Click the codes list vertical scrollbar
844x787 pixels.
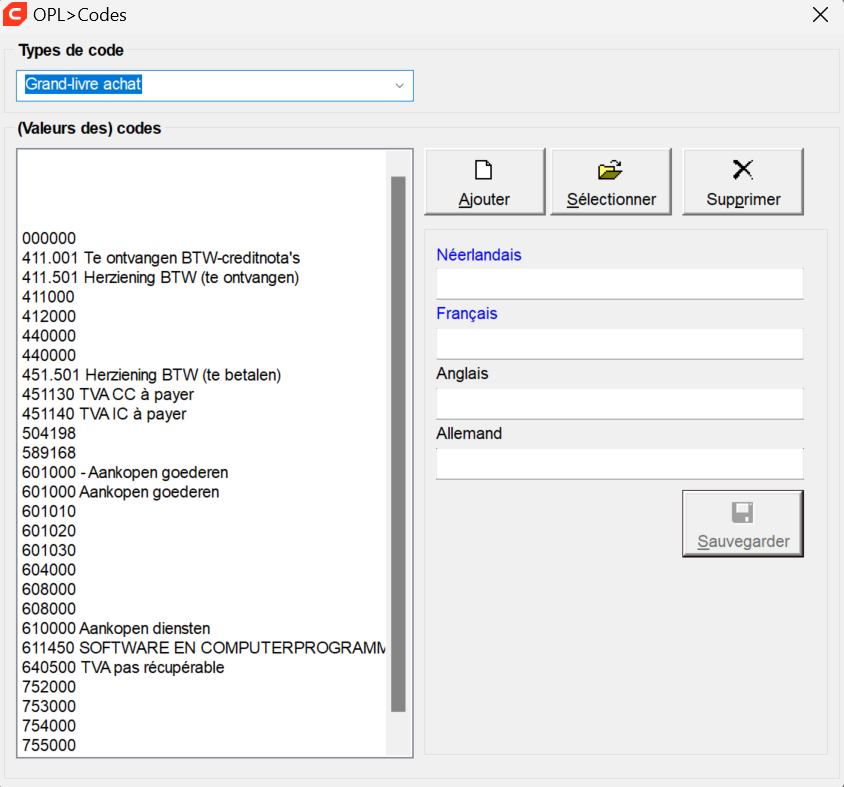pyautogui.click(x=398, y=444)
